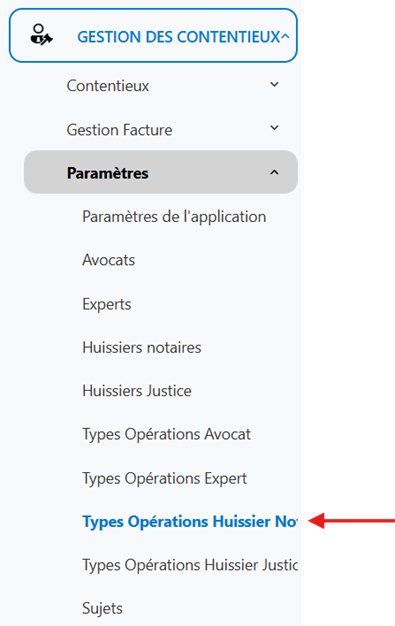Open Types Opérations Expert
This screenshot has height=626, width=395.
(165, 478)
